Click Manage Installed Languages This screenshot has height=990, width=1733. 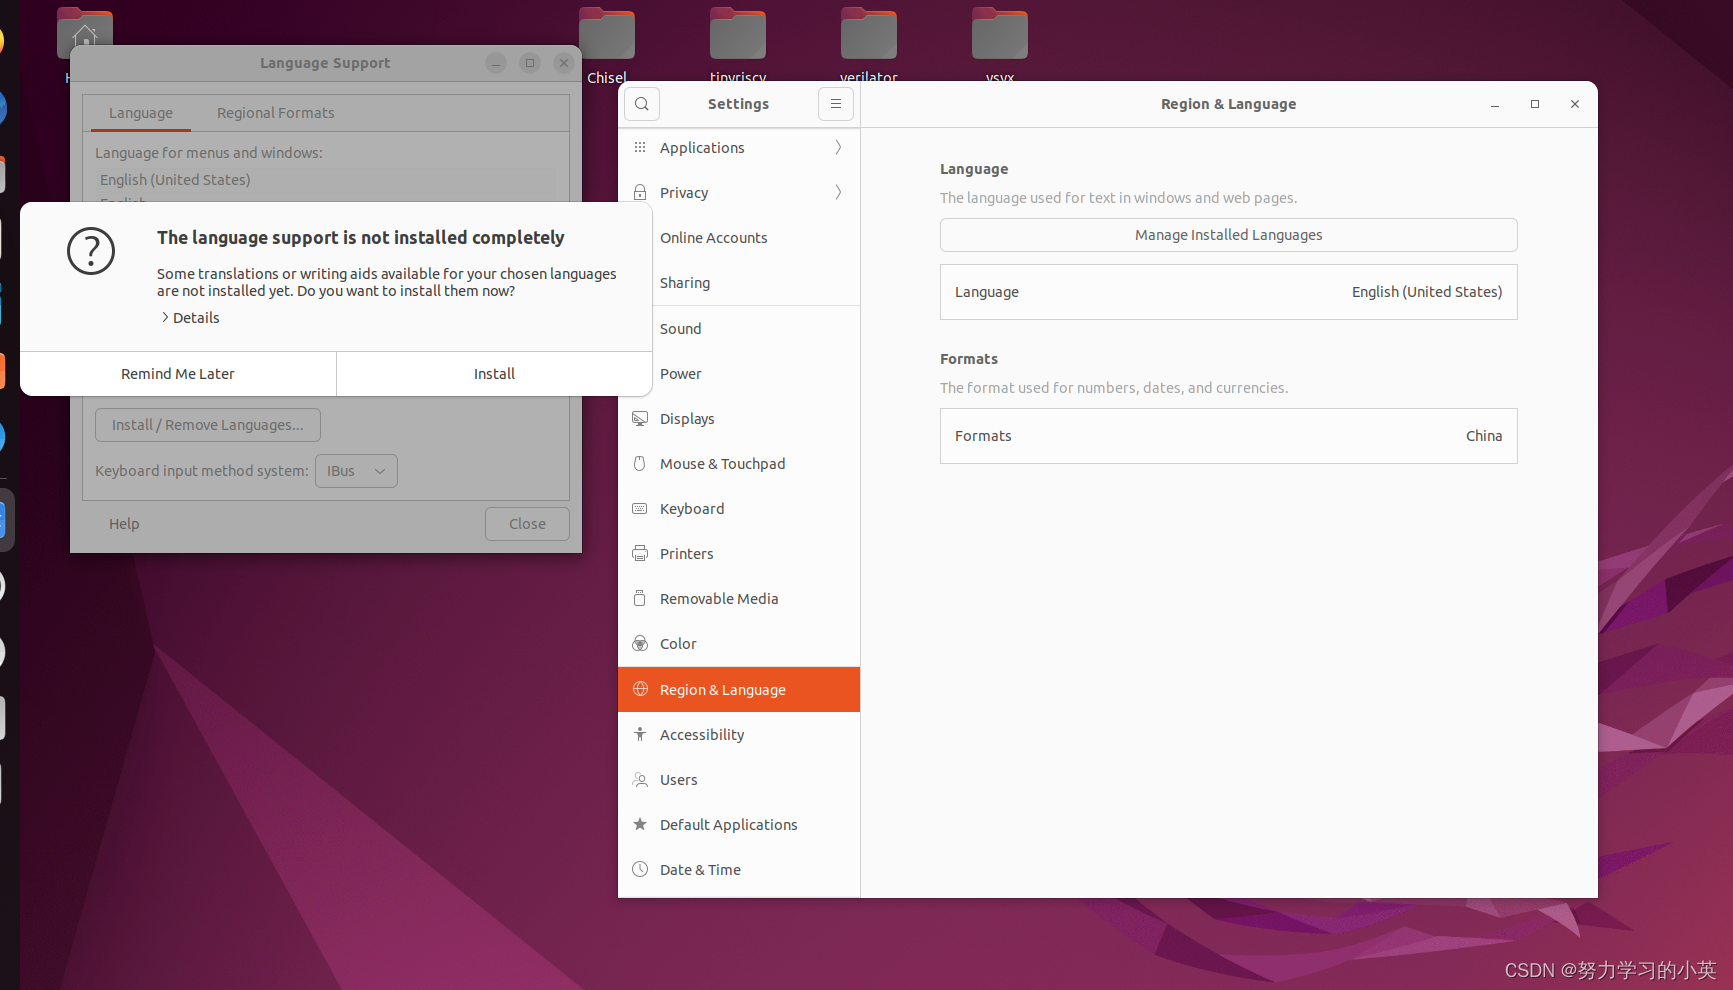pyautogui.click(x=1228, y=235)
